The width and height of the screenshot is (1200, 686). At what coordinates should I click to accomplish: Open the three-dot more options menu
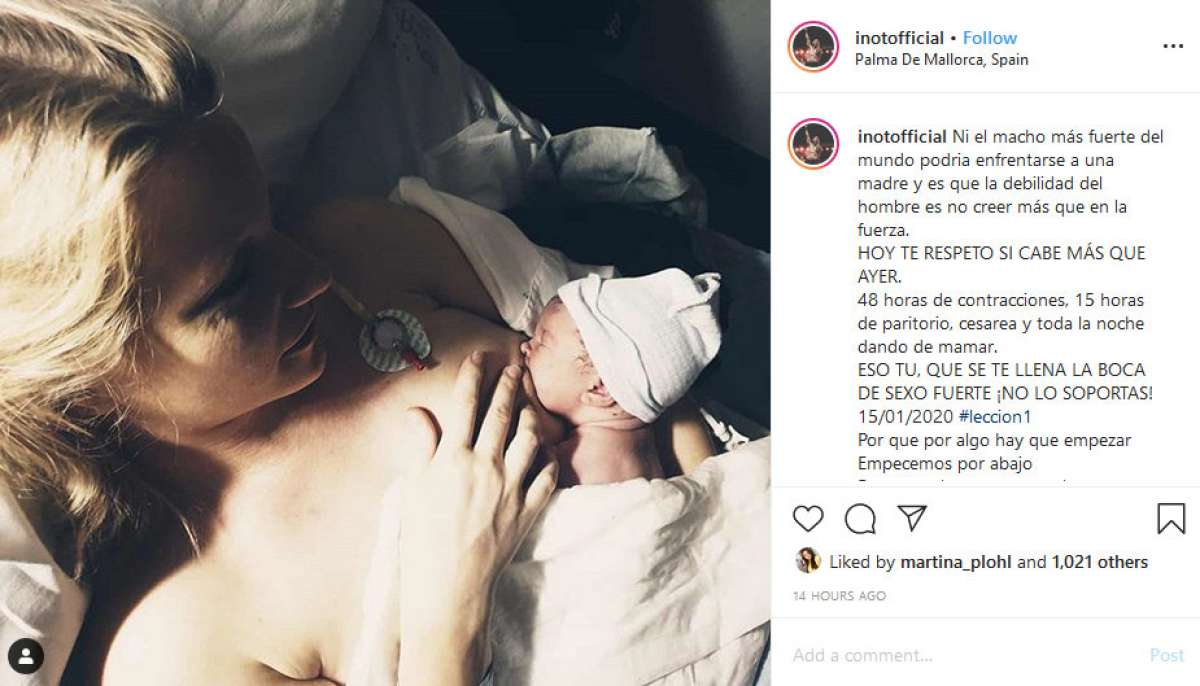pos(1173,47)
